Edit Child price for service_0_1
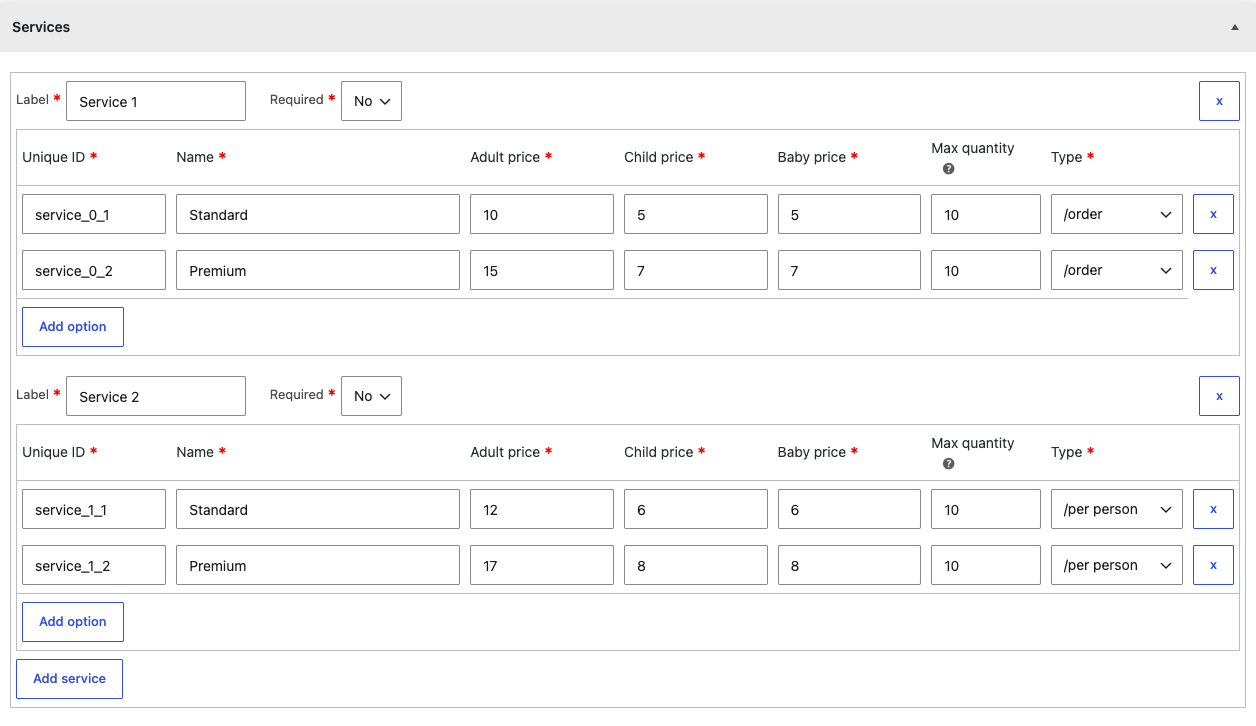The height and width of the screenshot is (726, 1256). [696, 214]
